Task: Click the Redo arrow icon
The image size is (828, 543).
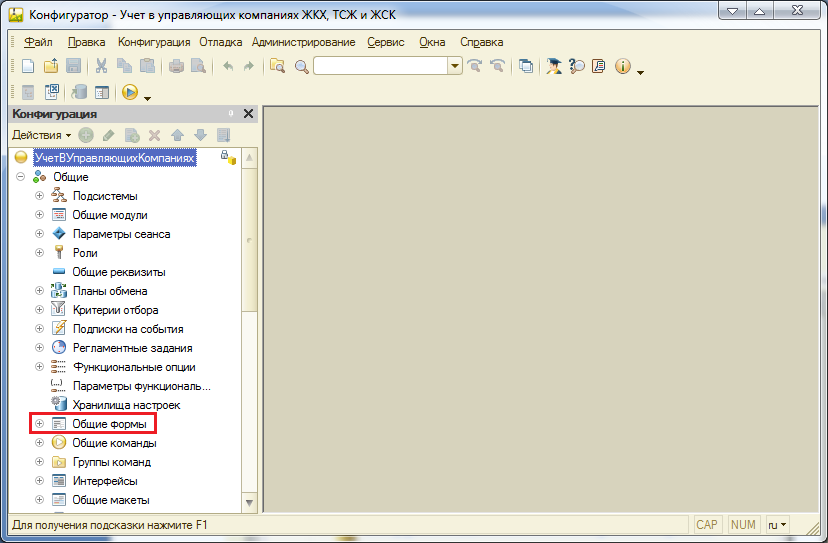Action: [248, 66]
